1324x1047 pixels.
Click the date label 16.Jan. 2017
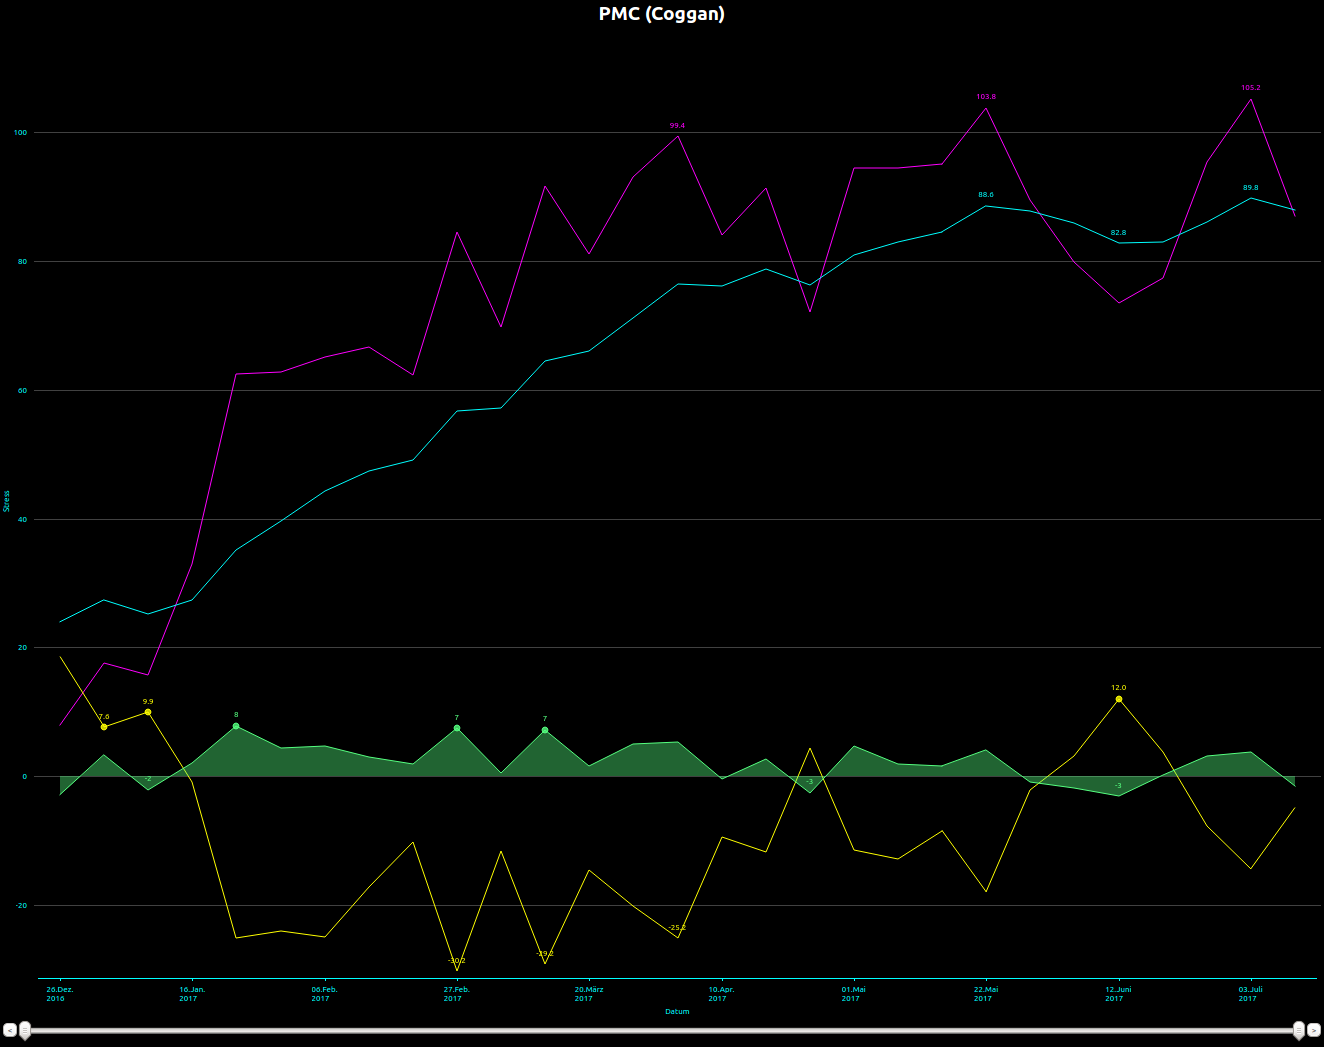(x=192, y=994)
